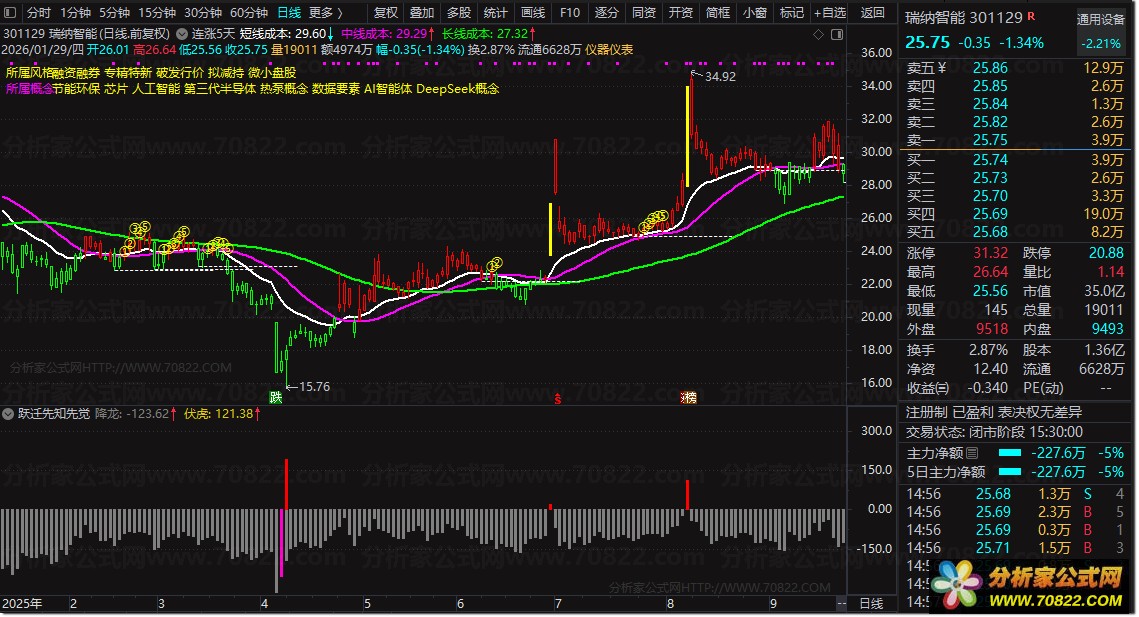Open the 更多 period dropdown
Viewport: 1139px width, 617px height.
click(325, 13)
